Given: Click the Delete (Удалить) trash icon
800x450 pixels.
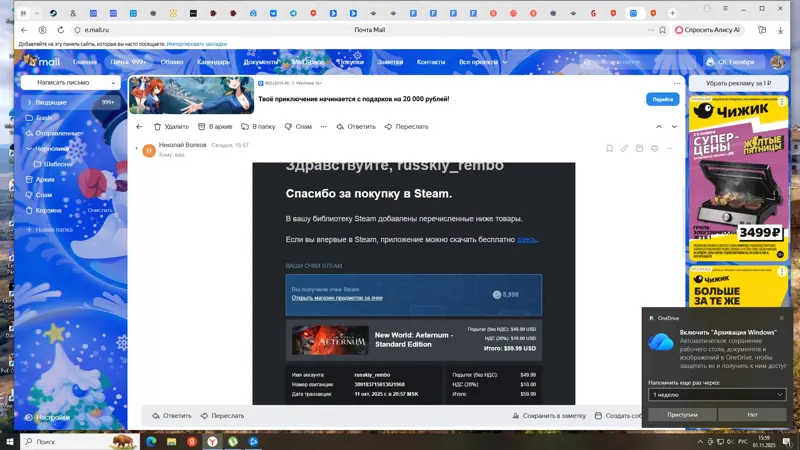Looking at the screenshot, I should click(158, 127).
